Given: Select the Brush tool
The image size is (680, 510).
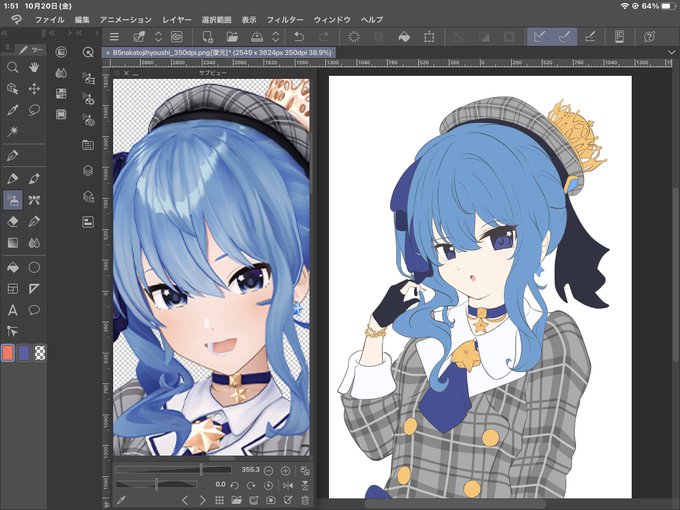Looking at the screenshot, I should (34, 178).
